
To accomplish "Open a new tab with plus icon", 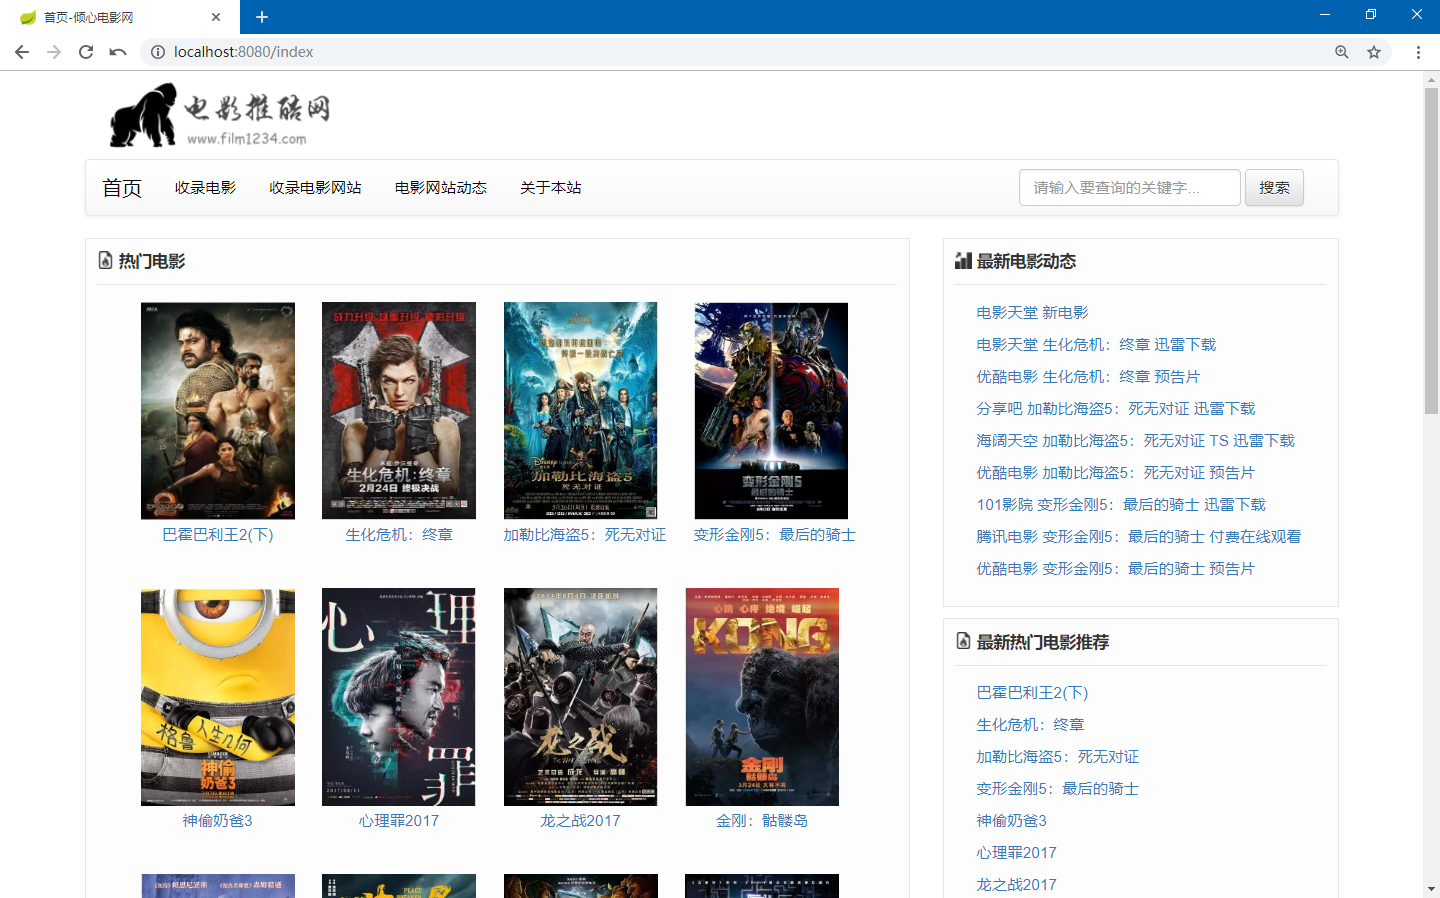I will [x=262, y=17].
